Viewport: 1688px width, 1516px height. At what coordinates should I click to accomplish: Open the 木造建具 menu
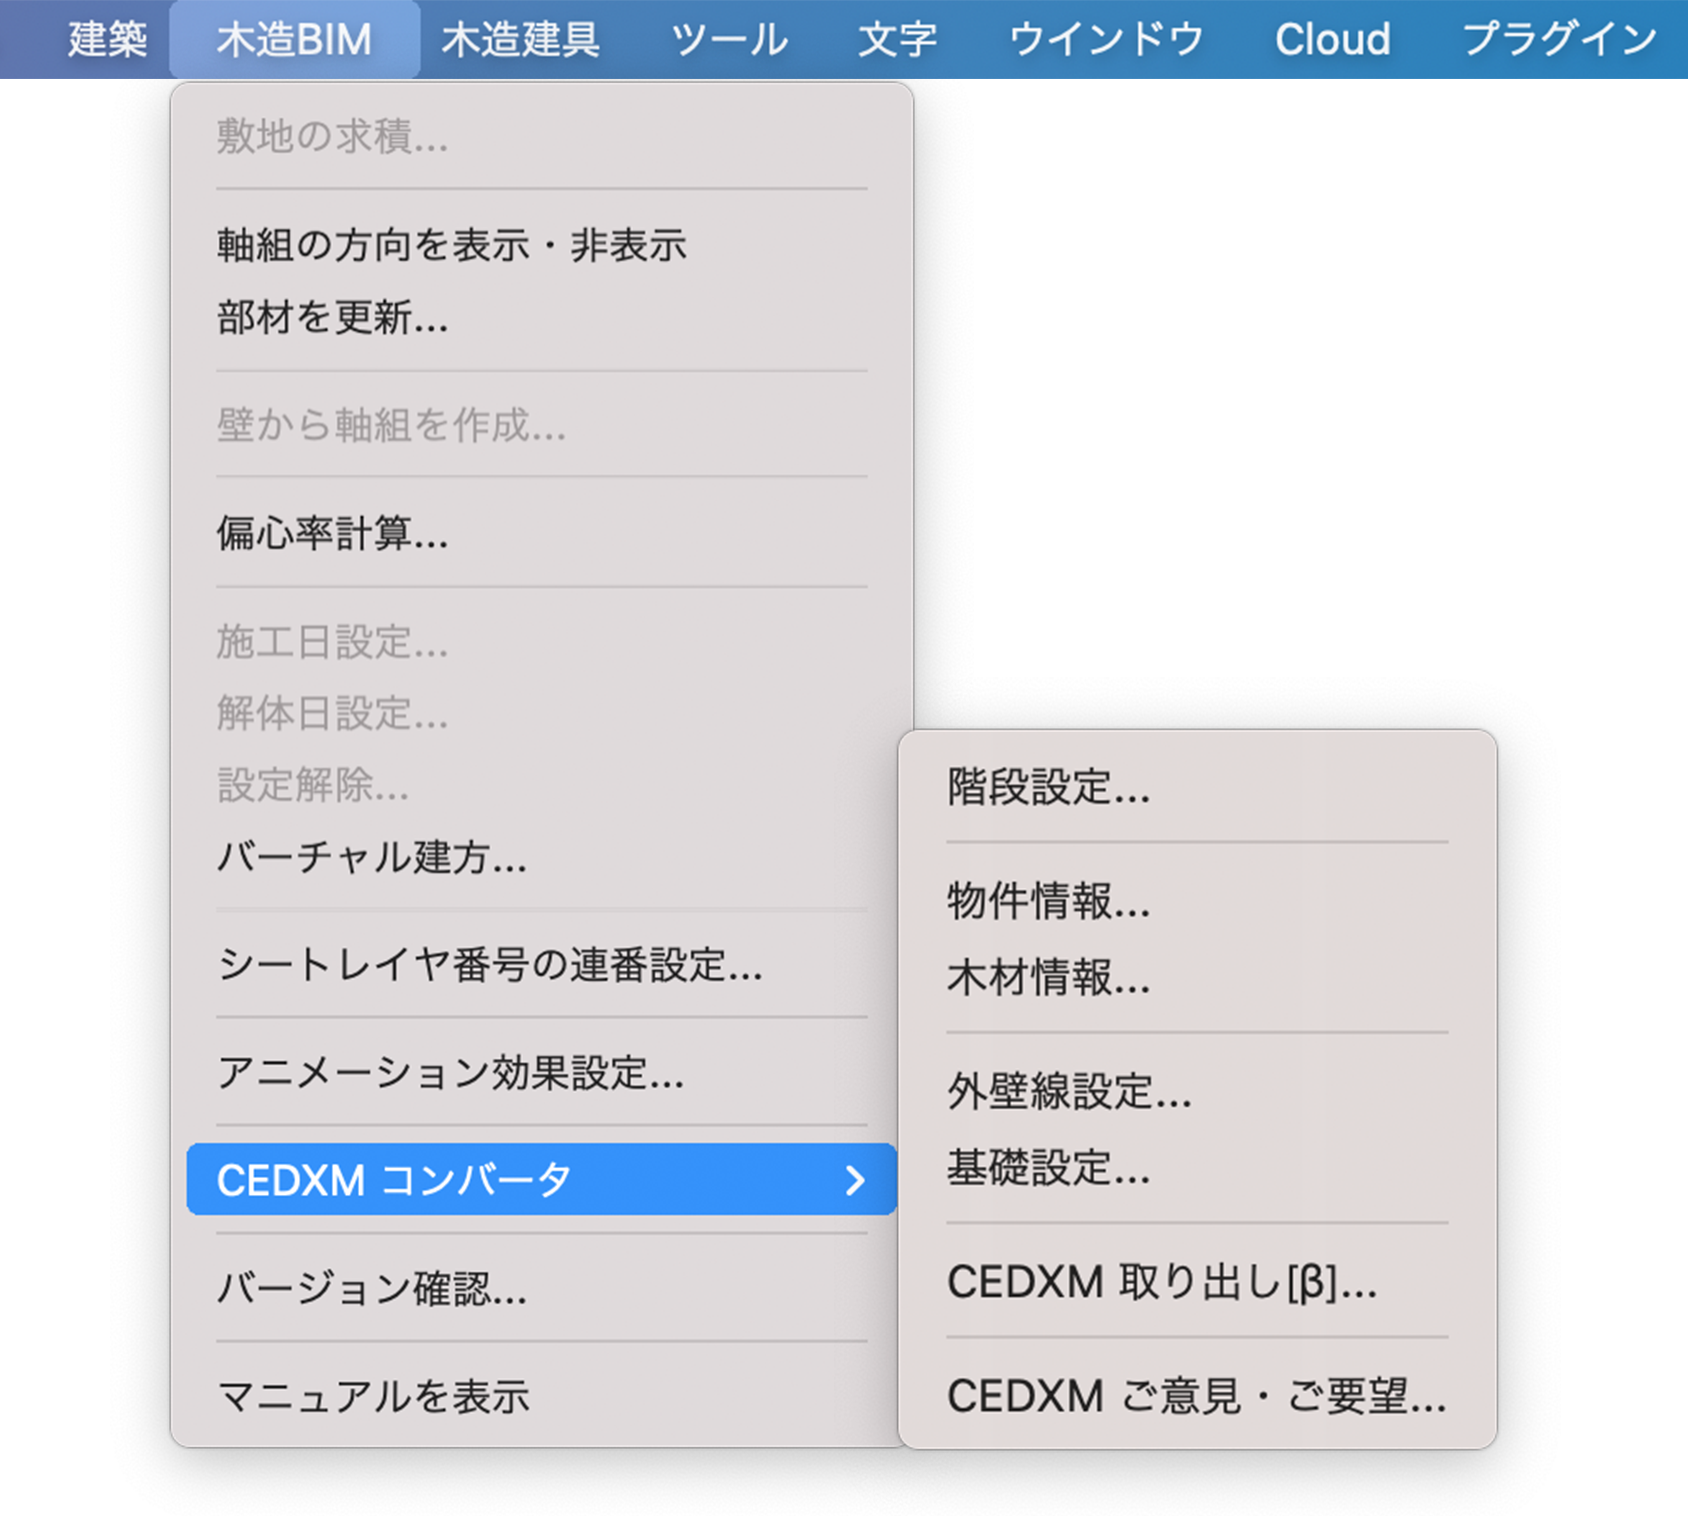pos(520,39)
